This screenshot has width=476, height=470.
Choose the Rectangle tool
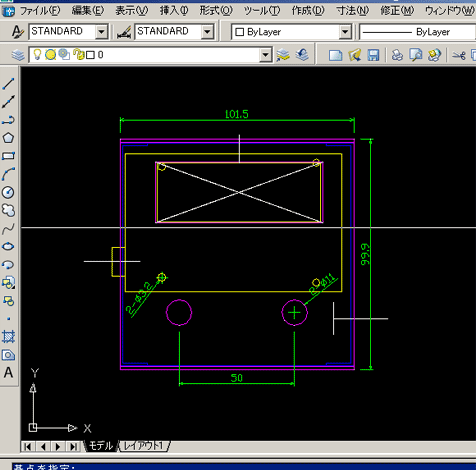[x=8, y=156]
